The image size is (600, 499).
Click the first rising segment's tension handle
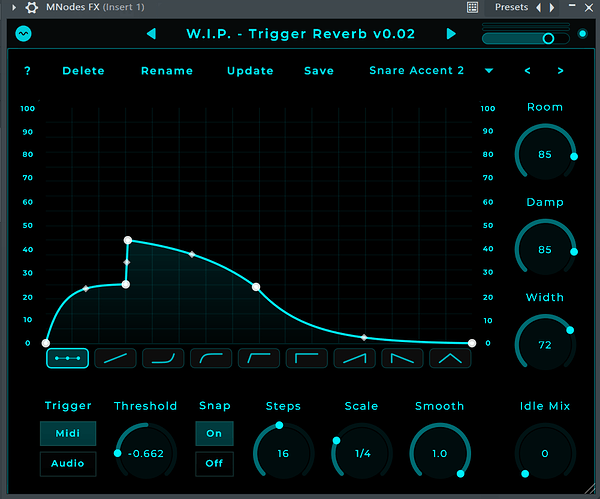point(86,289)
